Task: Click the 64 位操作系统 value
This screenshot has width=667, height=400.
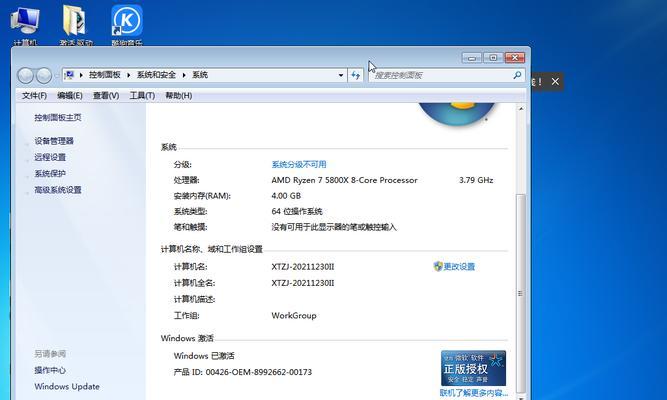Action: [x=297, y=211]
